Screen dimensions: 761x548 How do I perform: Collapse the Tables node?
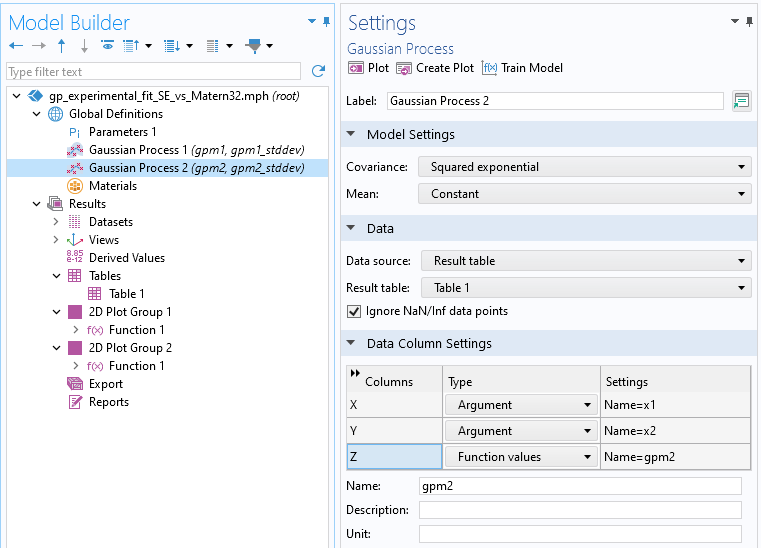coord(57,276)
